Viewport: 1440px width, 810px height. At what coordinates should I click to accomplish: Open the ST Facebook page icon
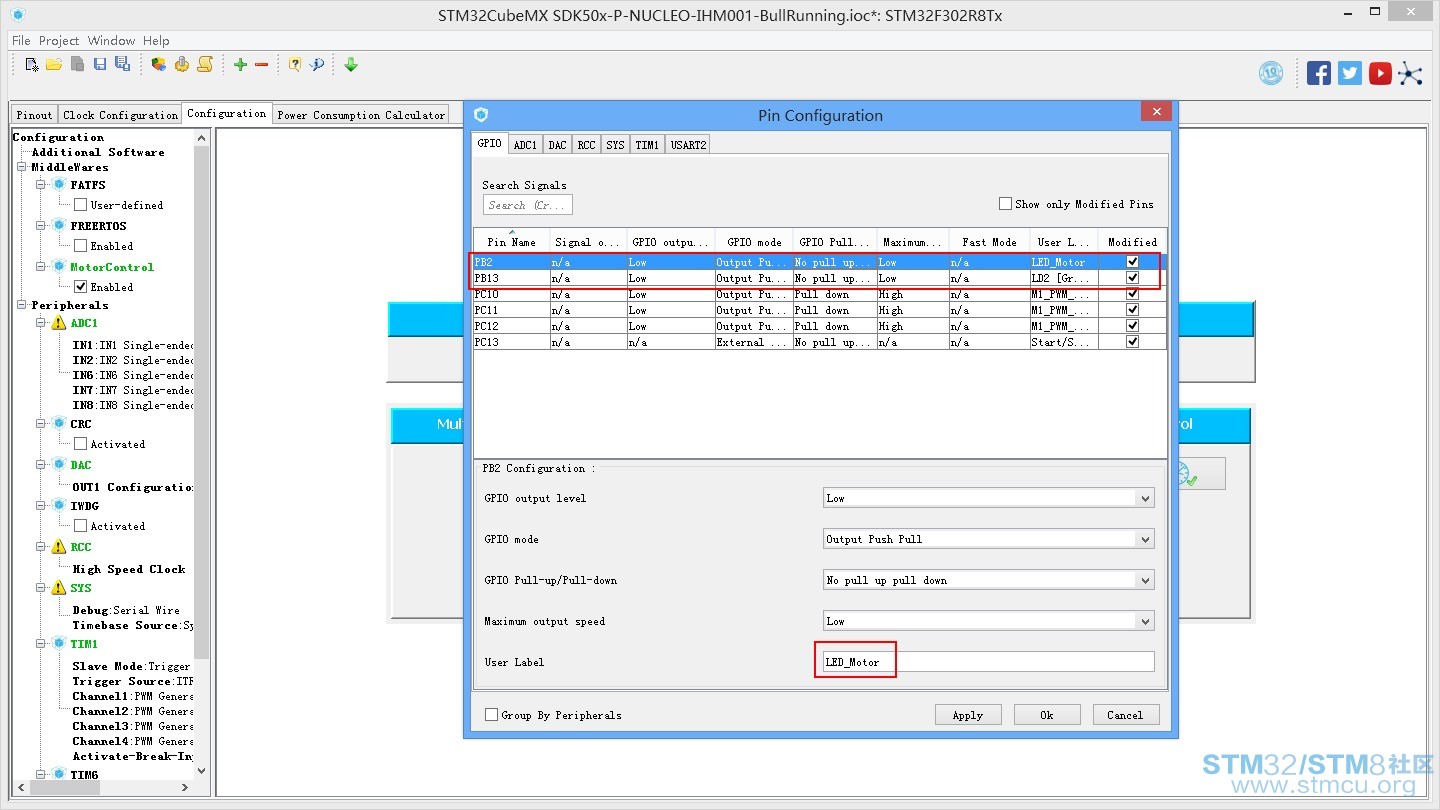coord(1319,73)
